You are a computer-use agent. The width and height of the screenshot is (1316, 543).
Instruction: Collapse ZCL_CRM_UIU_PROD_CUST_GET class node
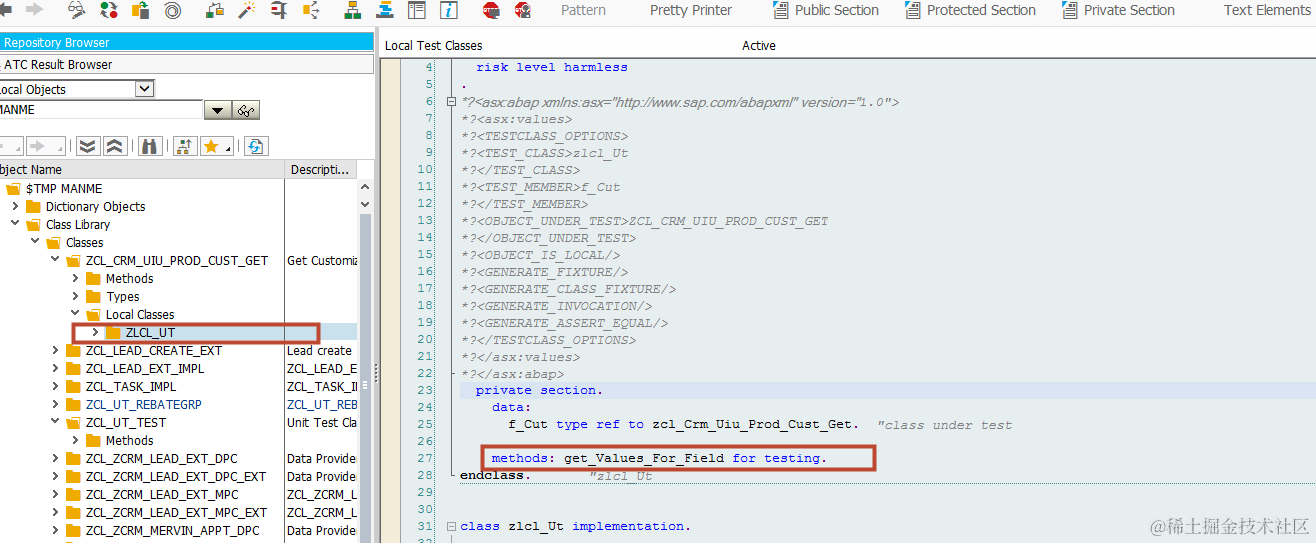click(55, 260)
